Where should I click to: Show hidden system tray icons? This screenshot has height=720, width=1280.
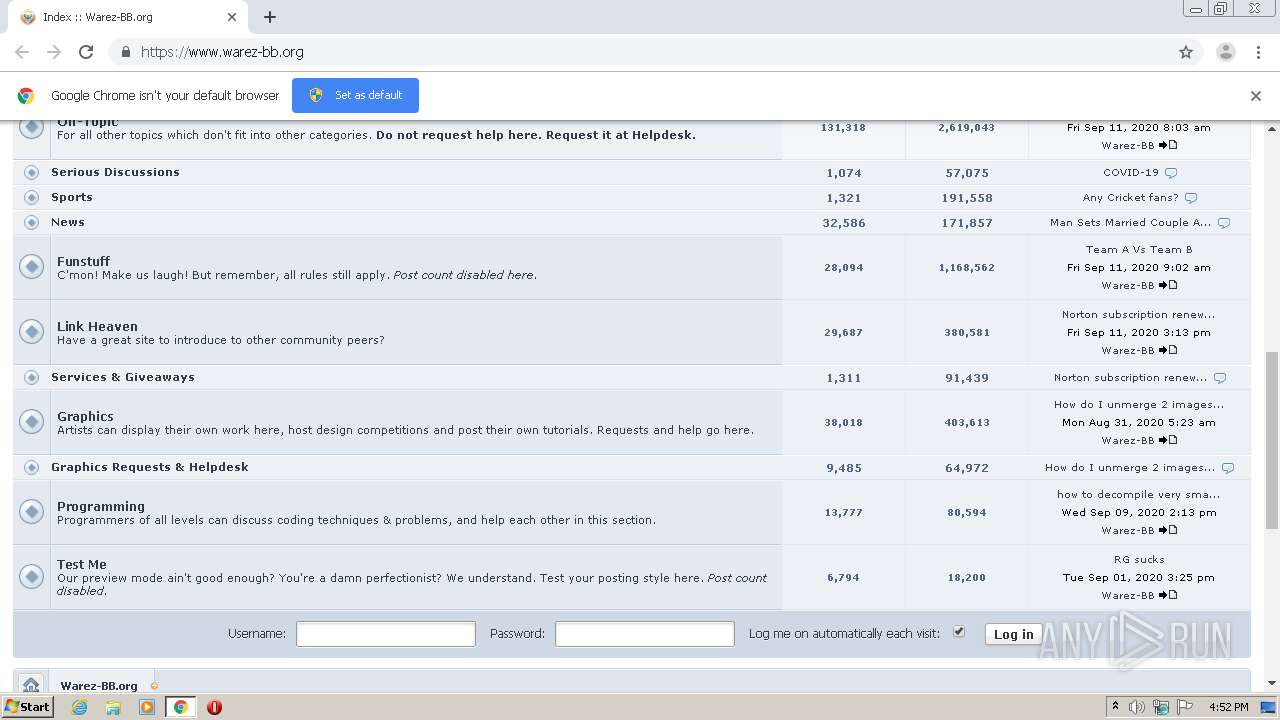(1115, 707)
